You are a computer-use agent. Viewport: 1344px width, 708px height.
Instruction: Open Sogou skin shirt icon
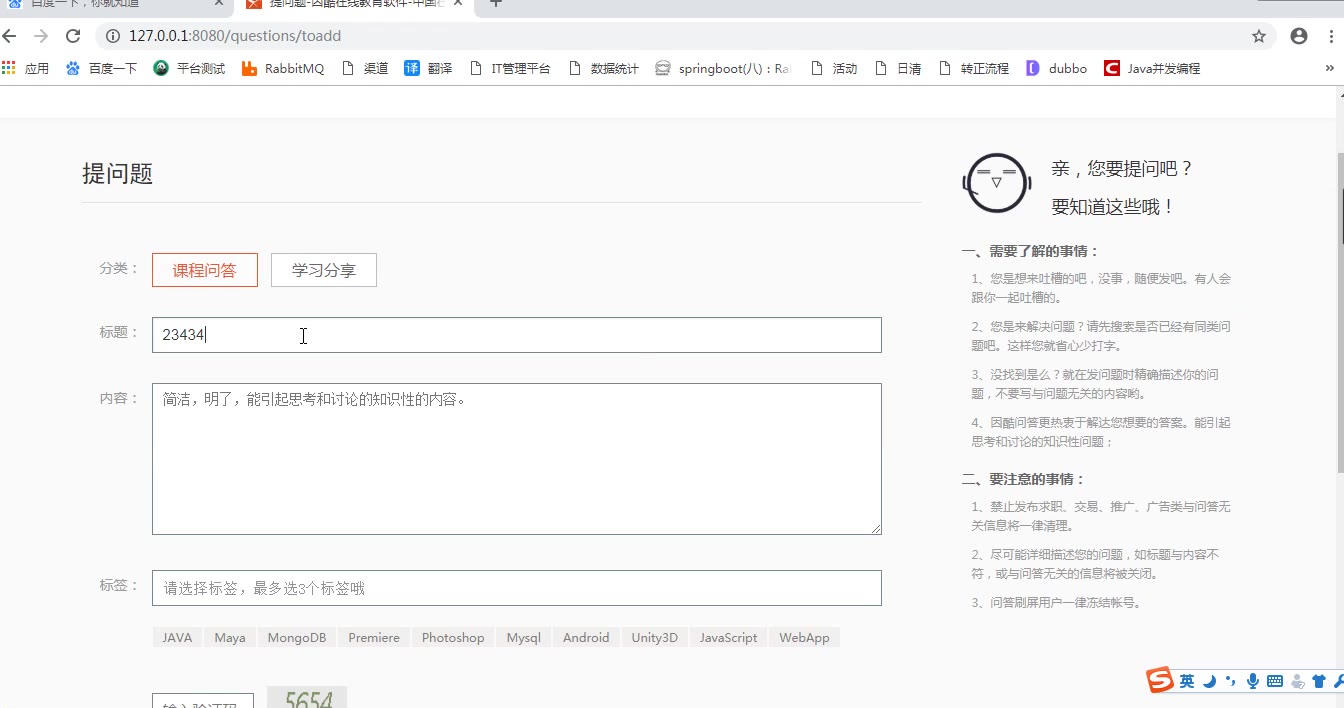pos(1319,681)
